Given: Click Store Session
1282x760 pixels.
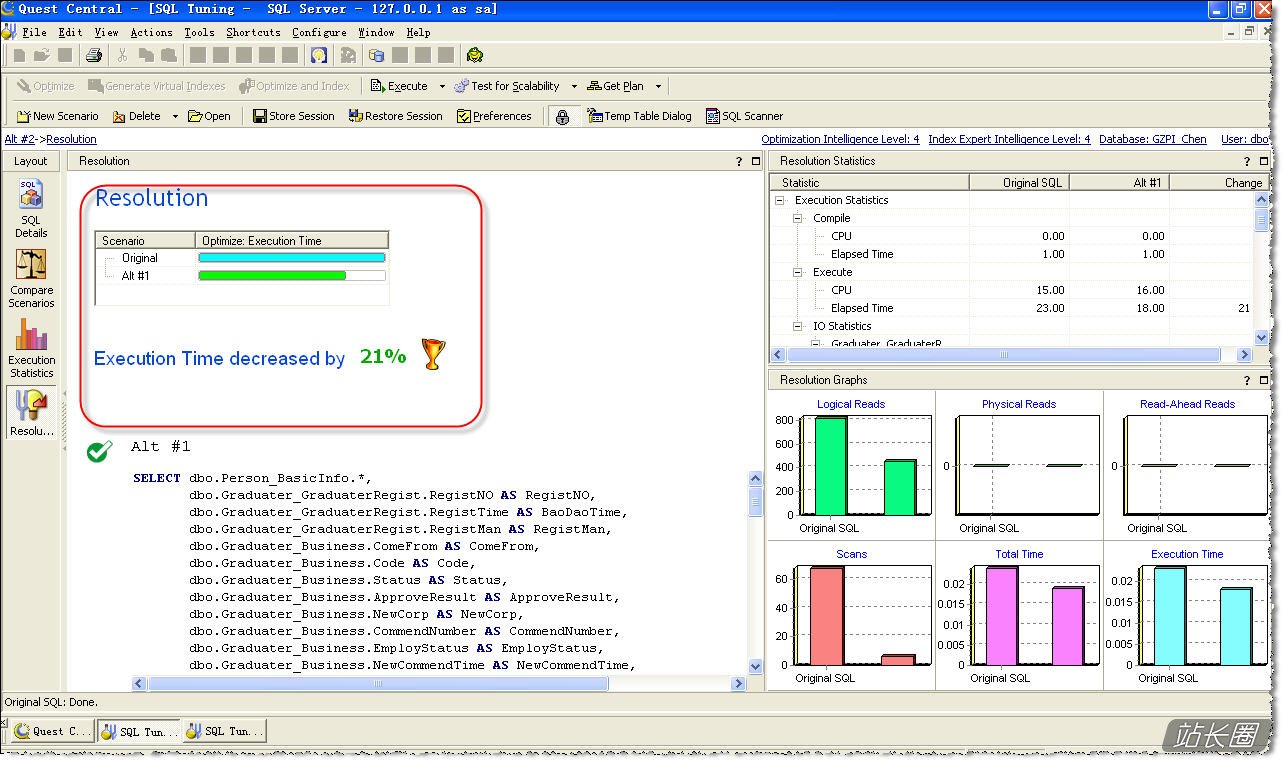Looking at the screenshot, I should pos(294,116).
